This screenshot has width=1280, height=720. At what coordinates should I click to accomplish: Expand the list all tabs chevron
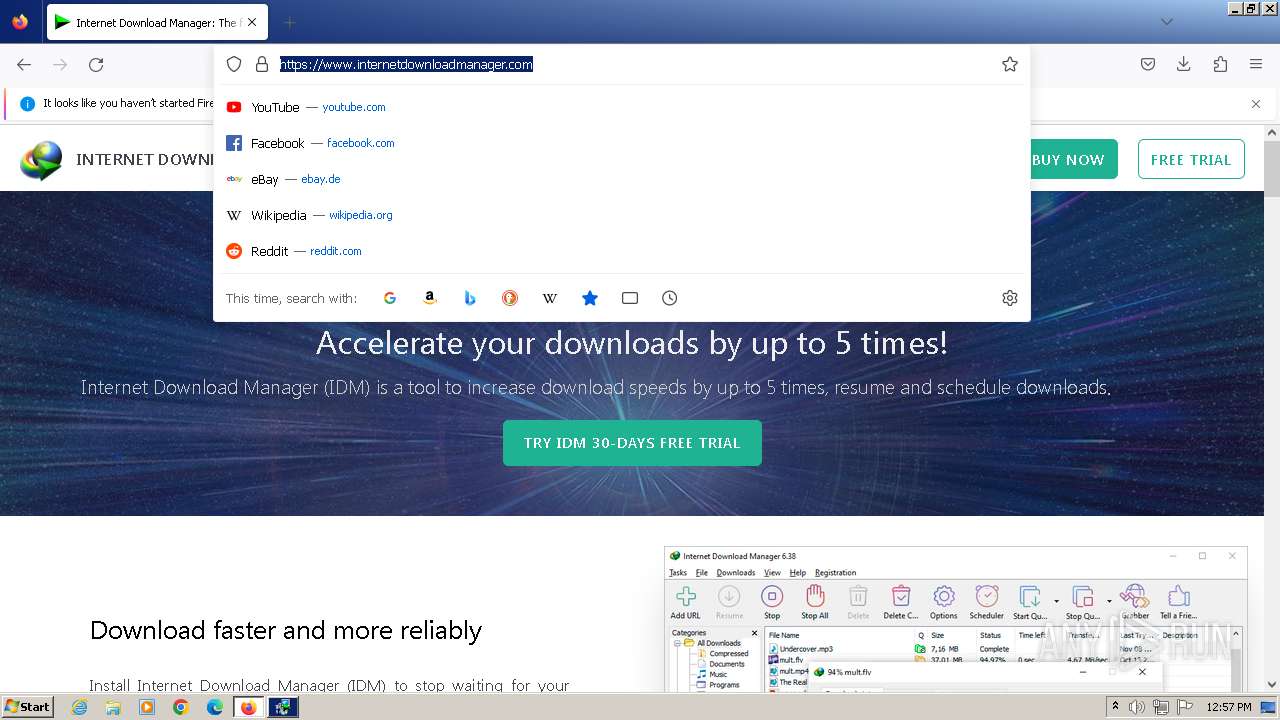(1166, 22)
